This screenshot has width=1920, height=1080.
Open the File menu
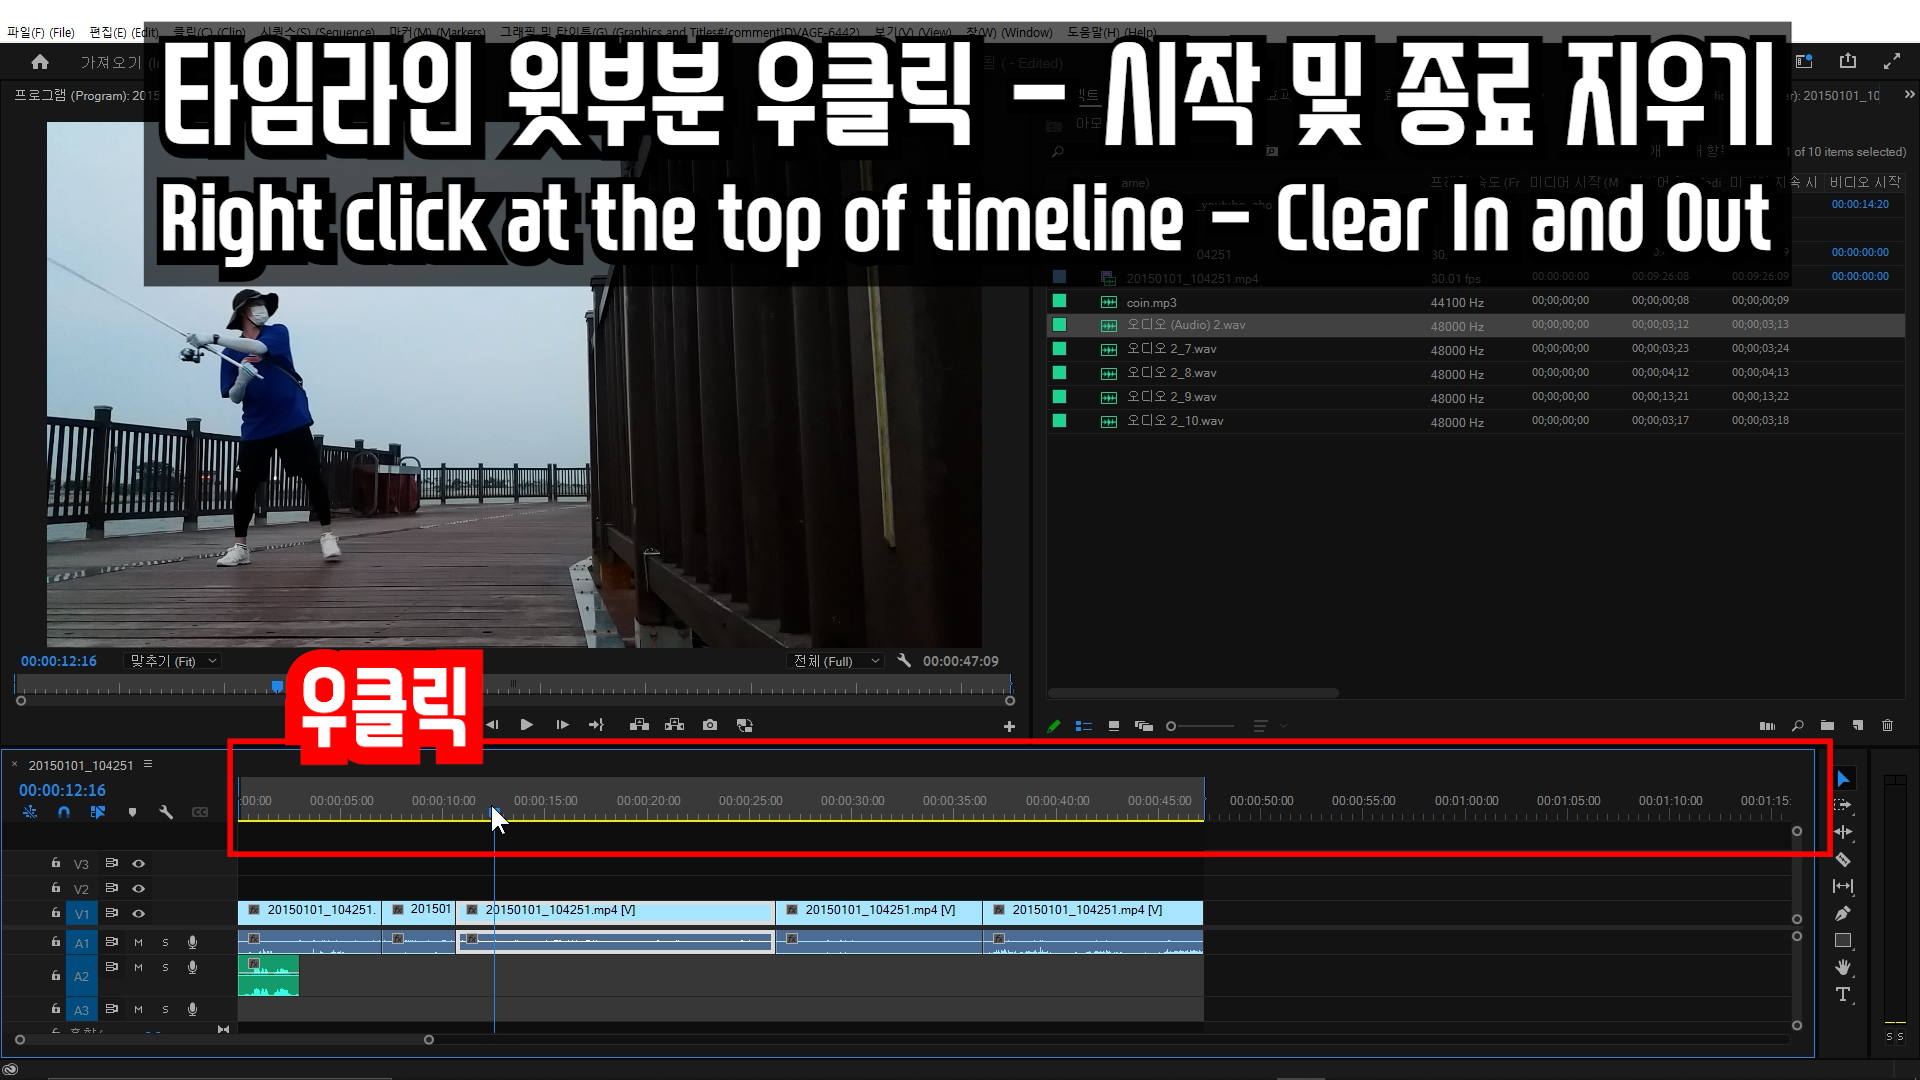click(40, 32)
